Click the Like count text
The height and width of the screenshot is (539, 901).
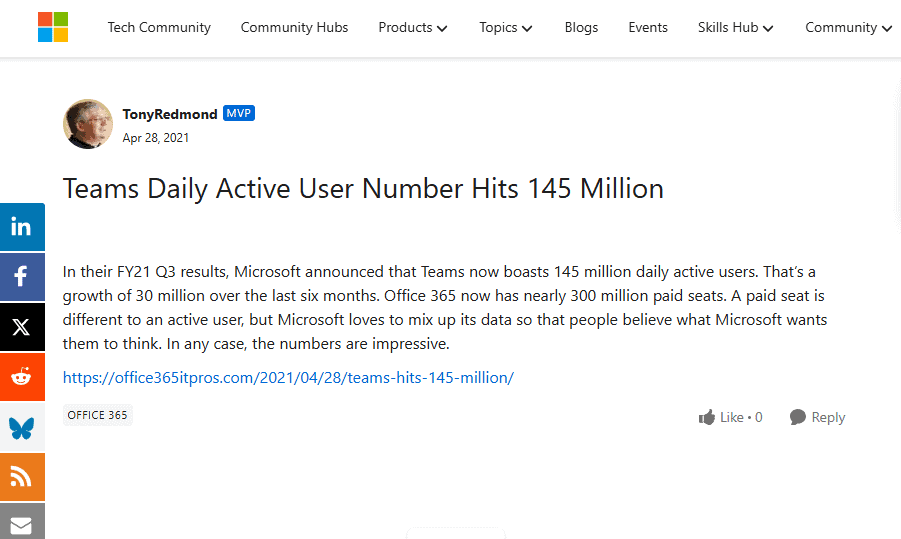[x=741, y=417]
